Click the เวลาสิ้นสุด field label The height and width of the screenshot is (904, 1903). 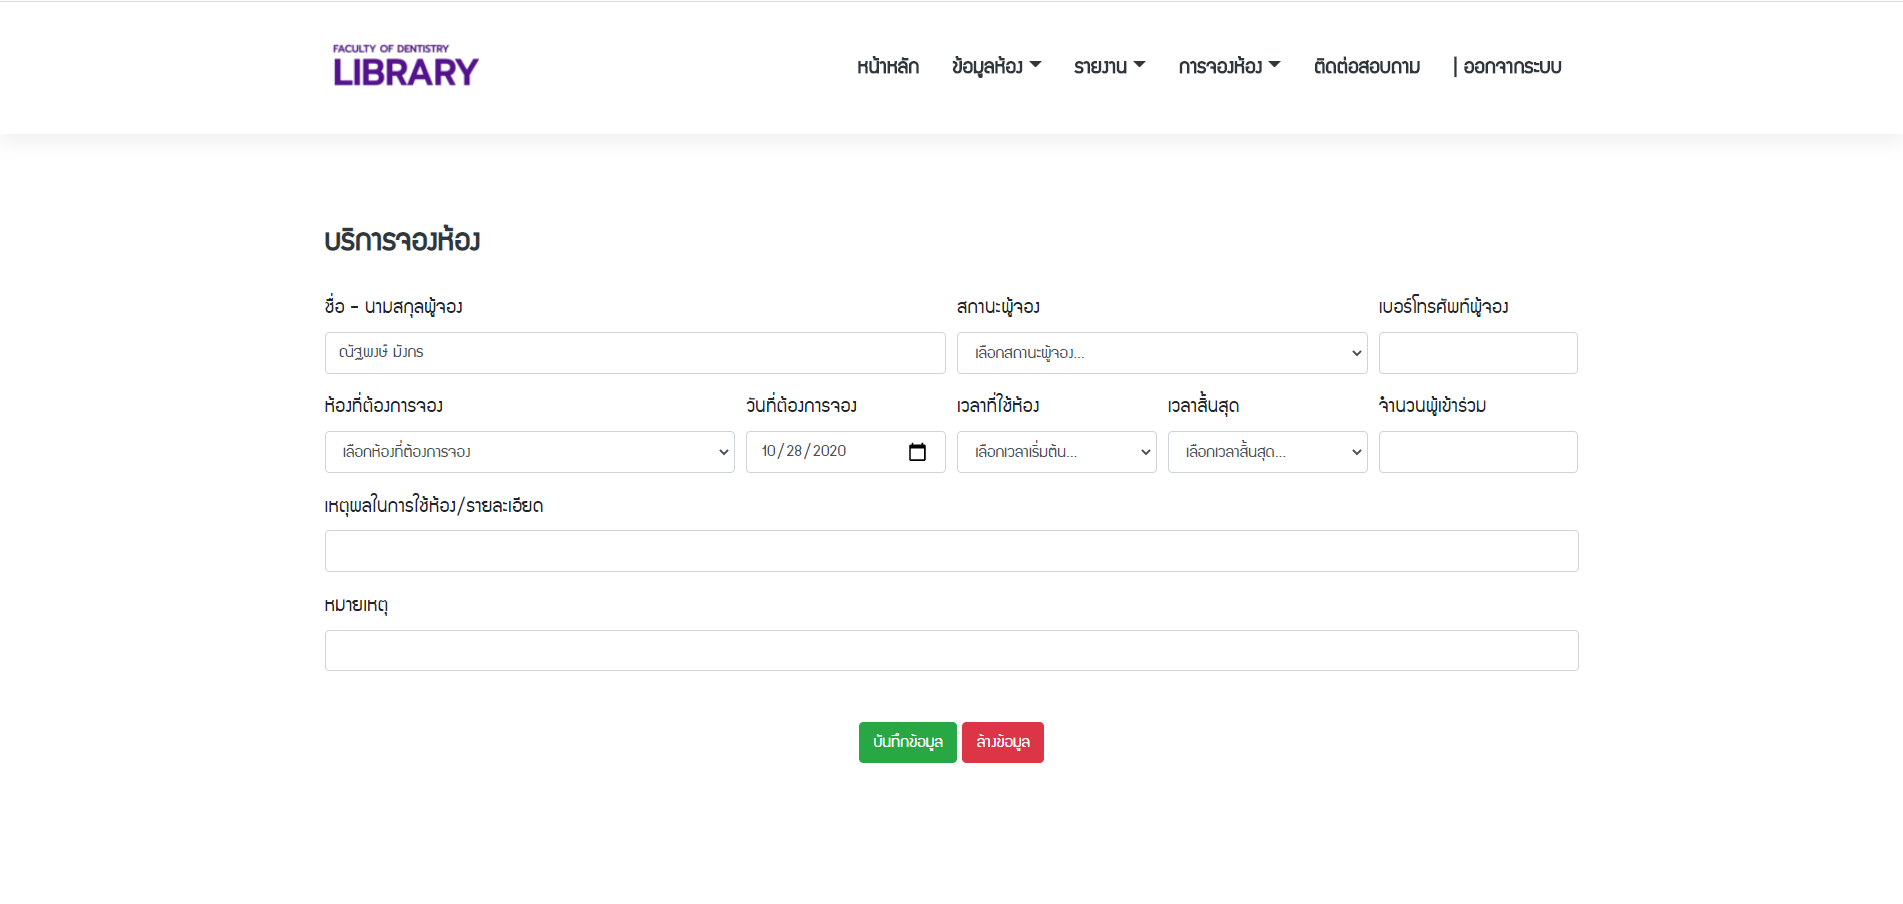point(1203,405)
